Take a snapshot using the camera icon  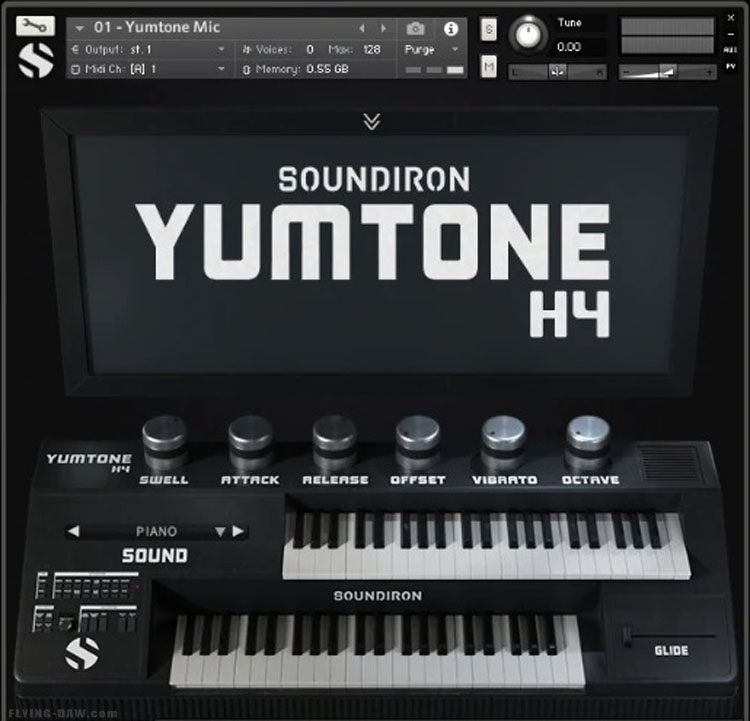(x=415, y=29)
